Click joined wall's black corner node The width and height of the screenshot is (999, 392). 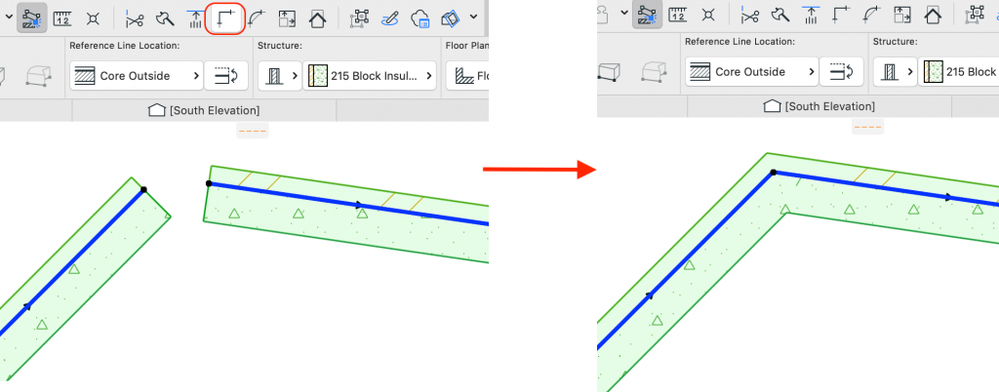tap(773, 172)
